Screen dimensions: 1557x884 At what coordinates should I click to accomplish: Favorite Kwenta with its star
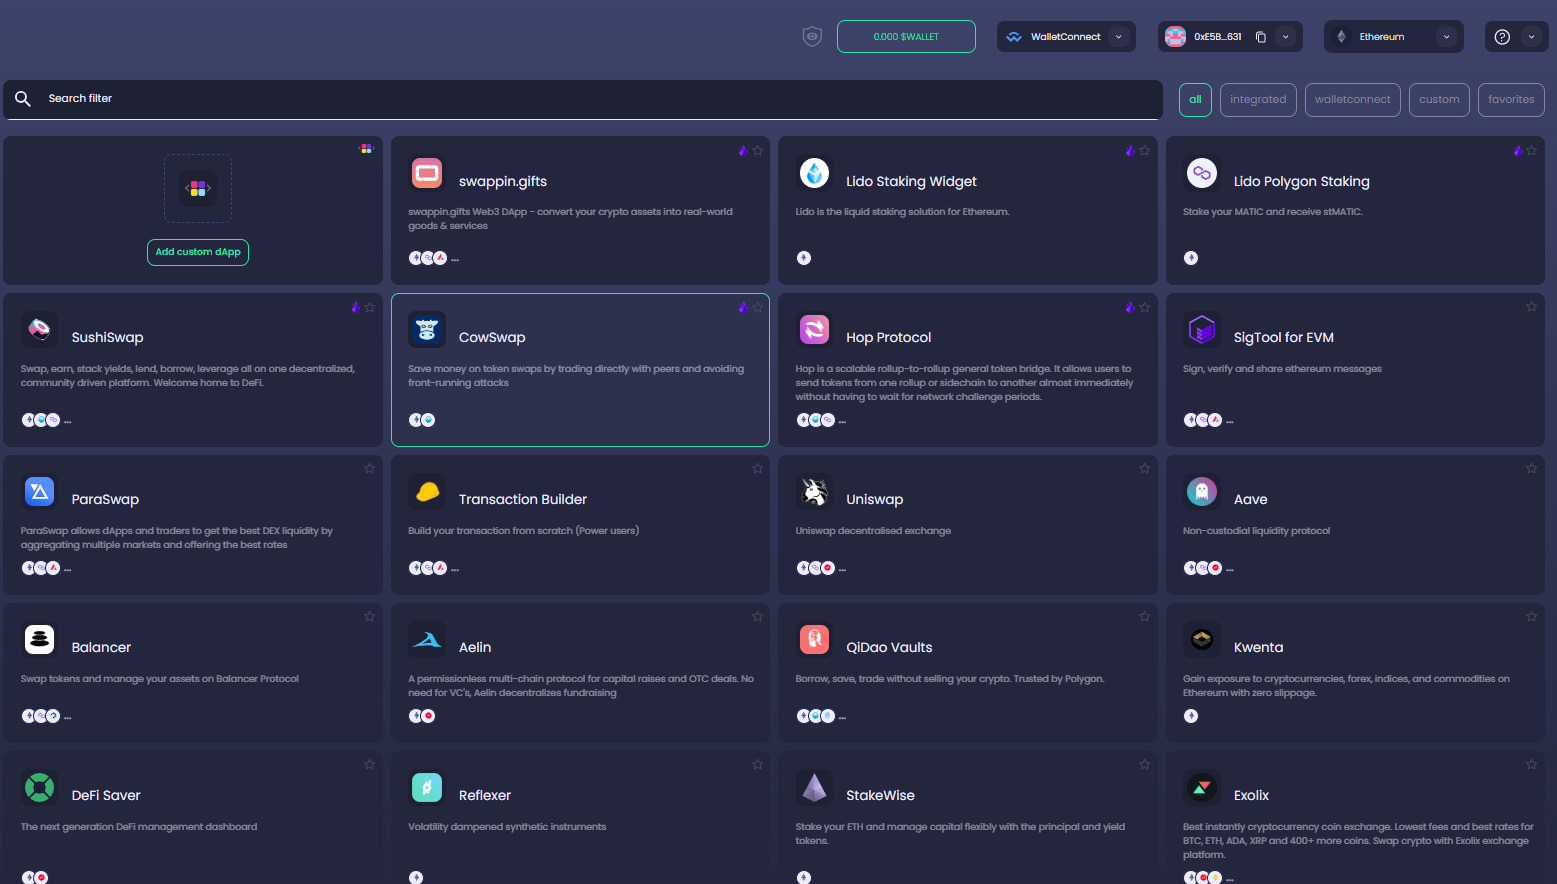coord(1532,617)
